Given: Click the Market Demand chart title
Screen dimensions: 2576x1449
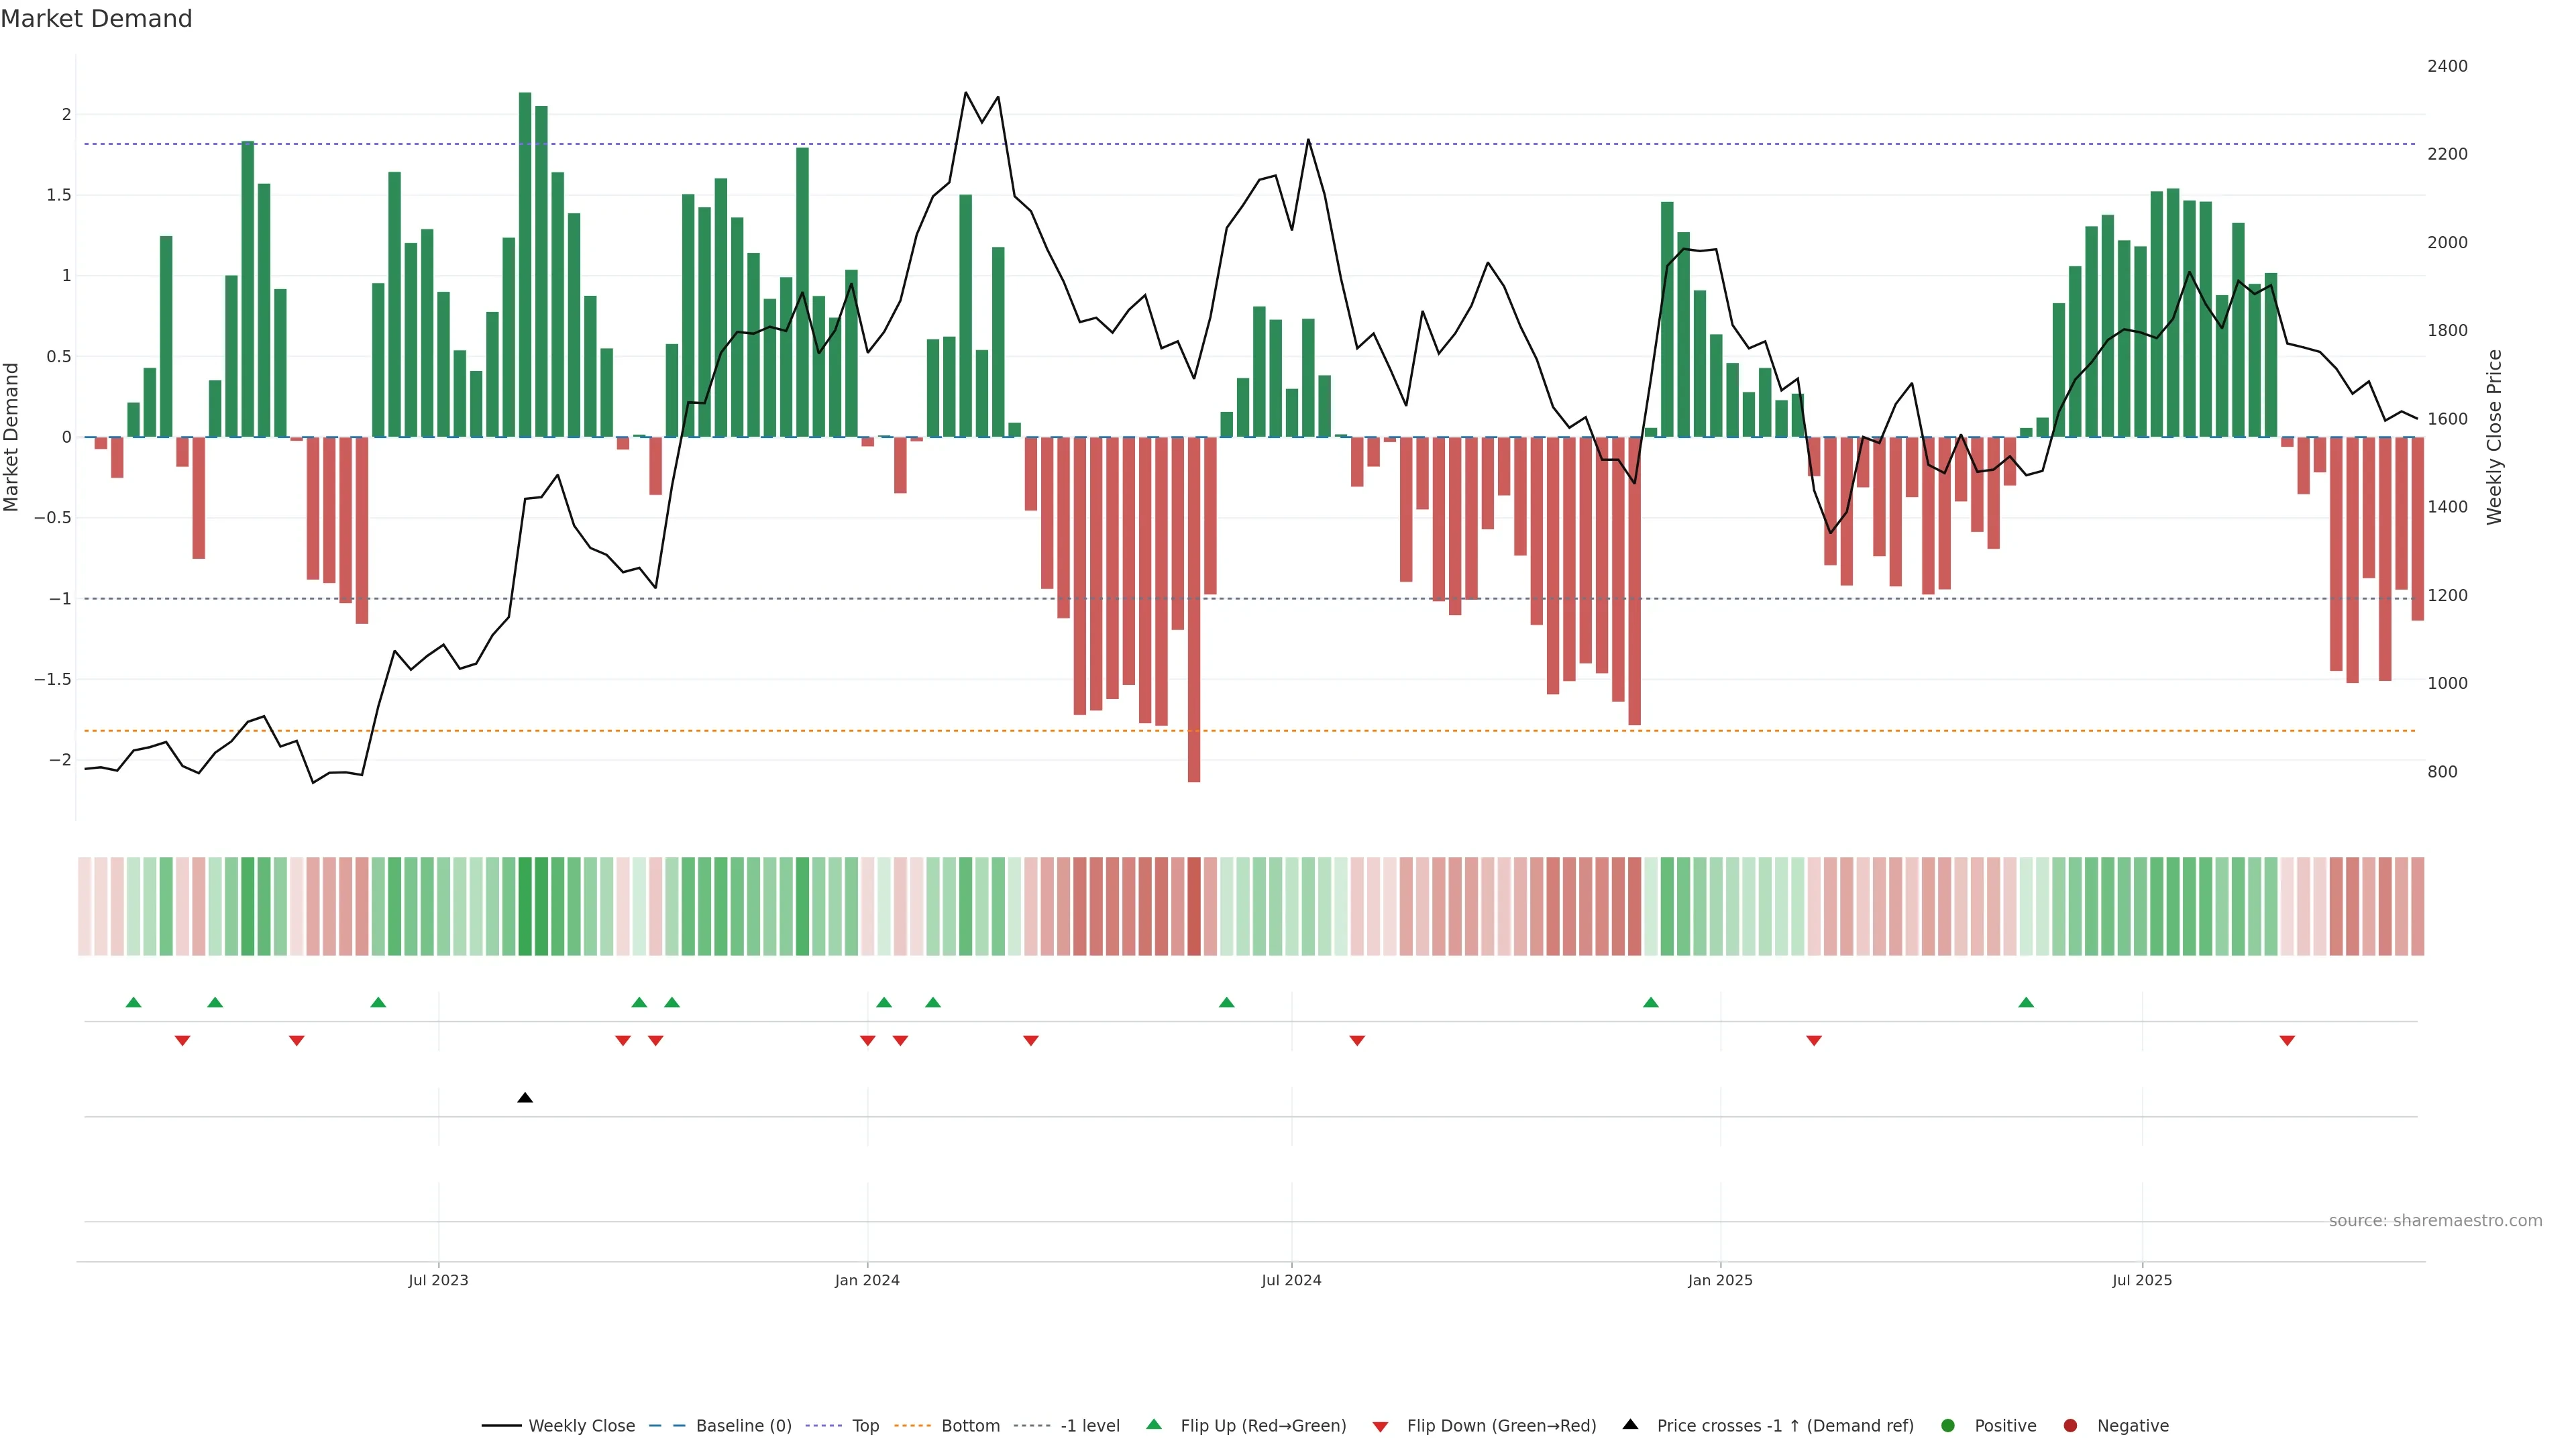Looking at the screenshot, I should tap(96, 19).
